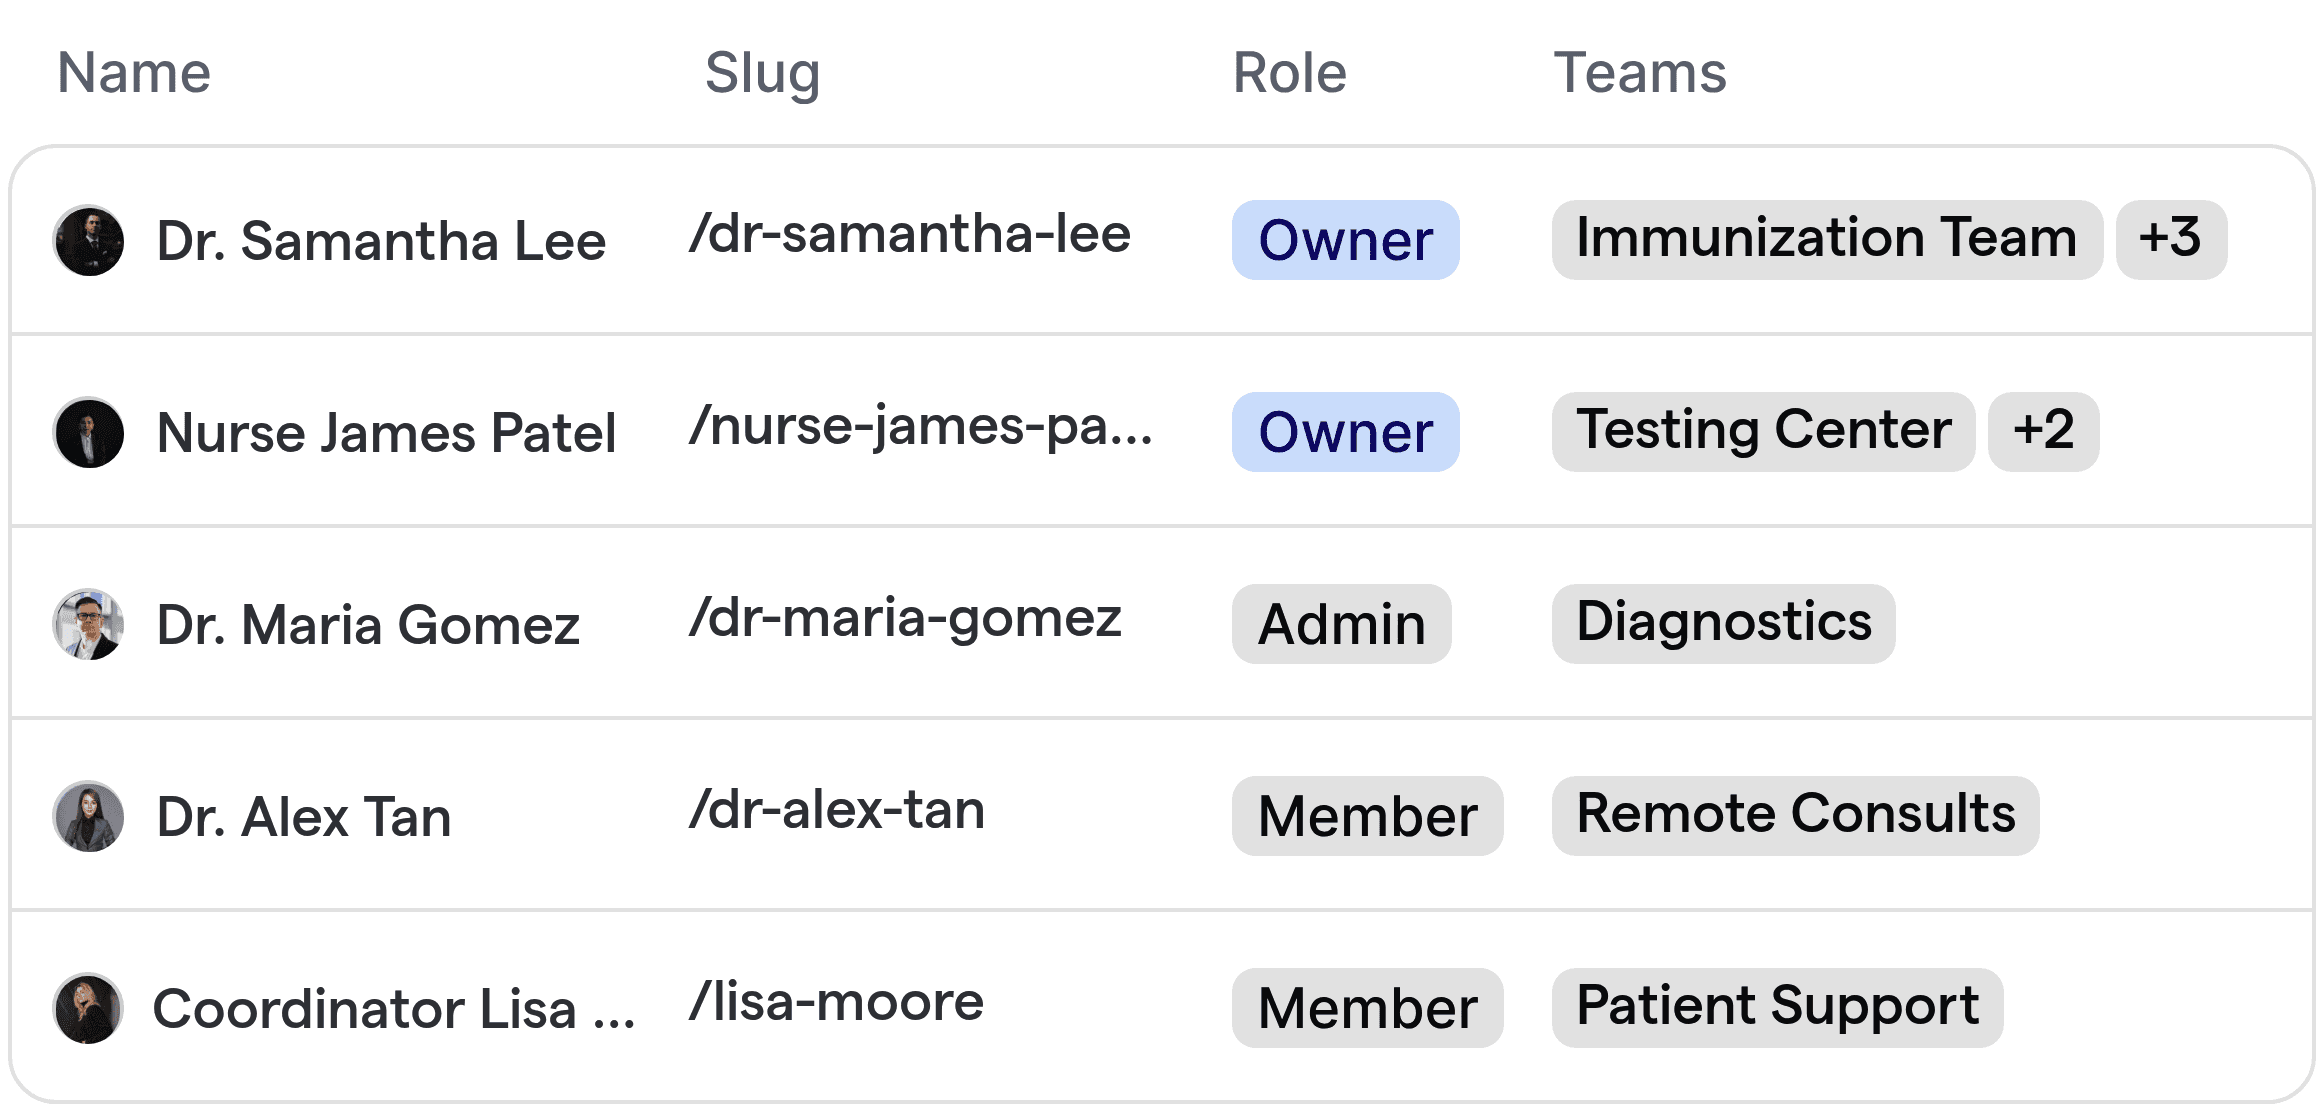
Task: Select the Patient Support tag
Action: click(1777, 1008)
